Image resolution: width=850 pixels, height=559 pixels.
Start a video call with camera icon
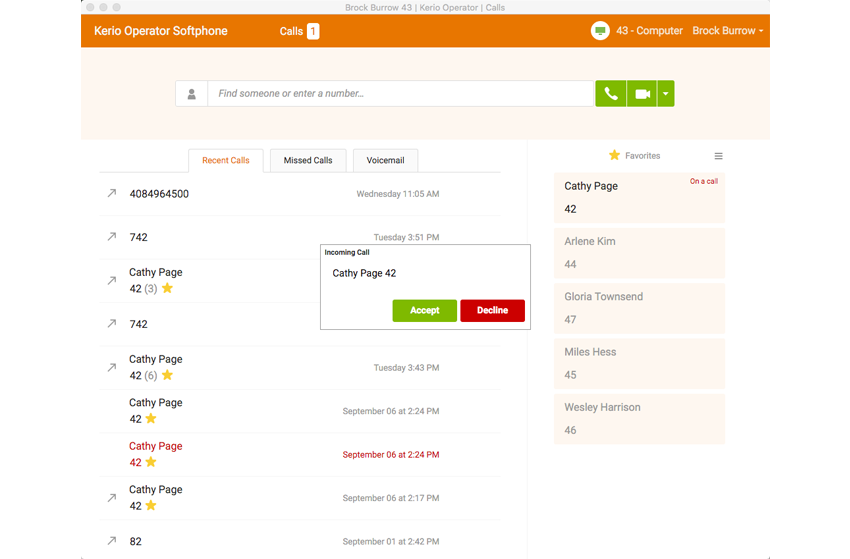pyautogui.click(x=642, y=94)
